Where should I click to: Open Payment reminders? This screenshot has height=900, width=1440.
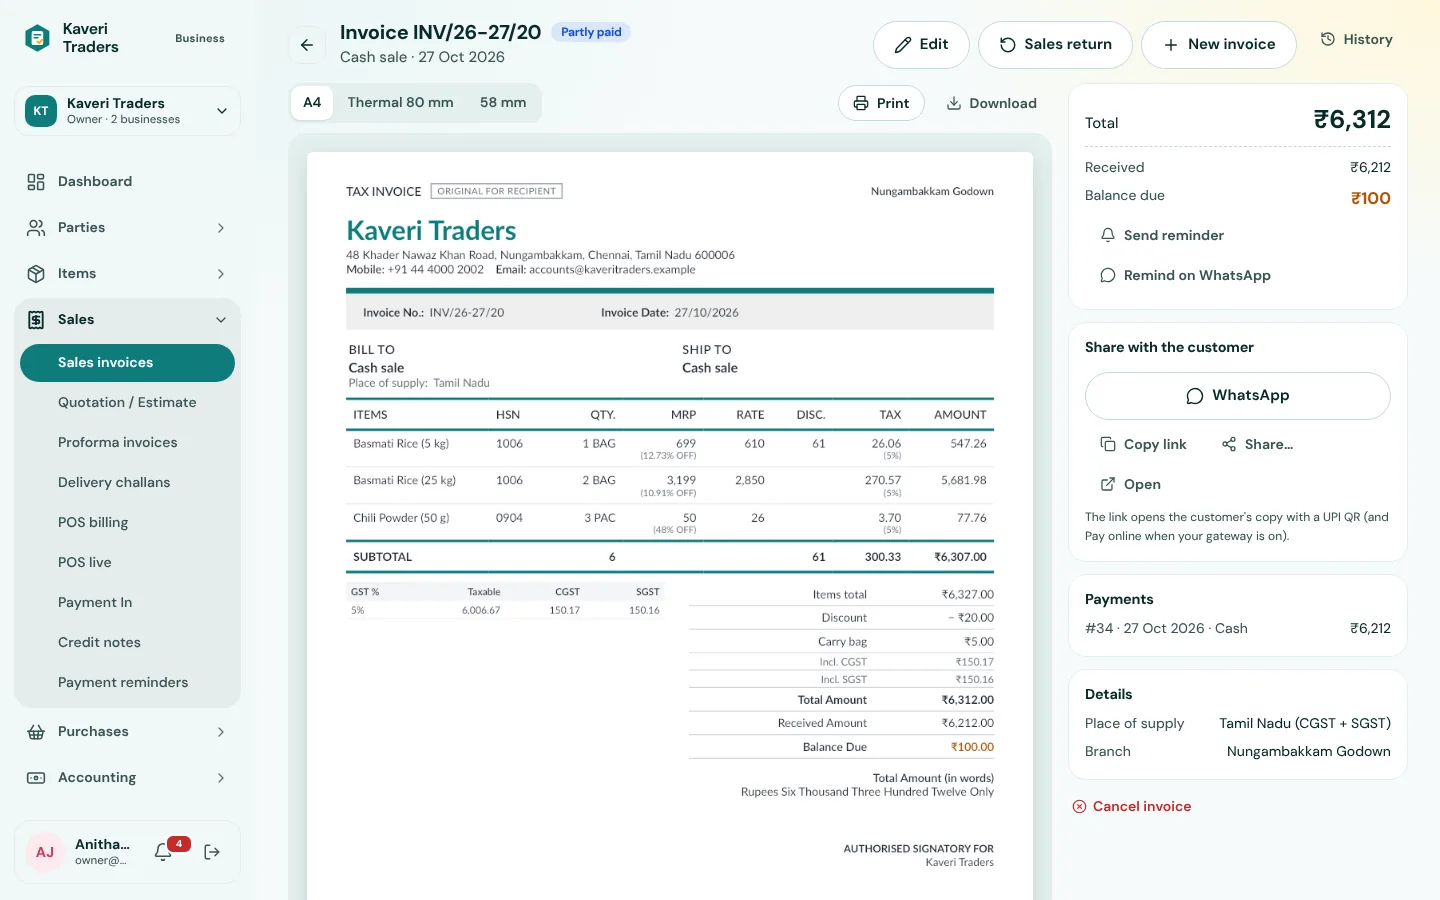(128, 682)
